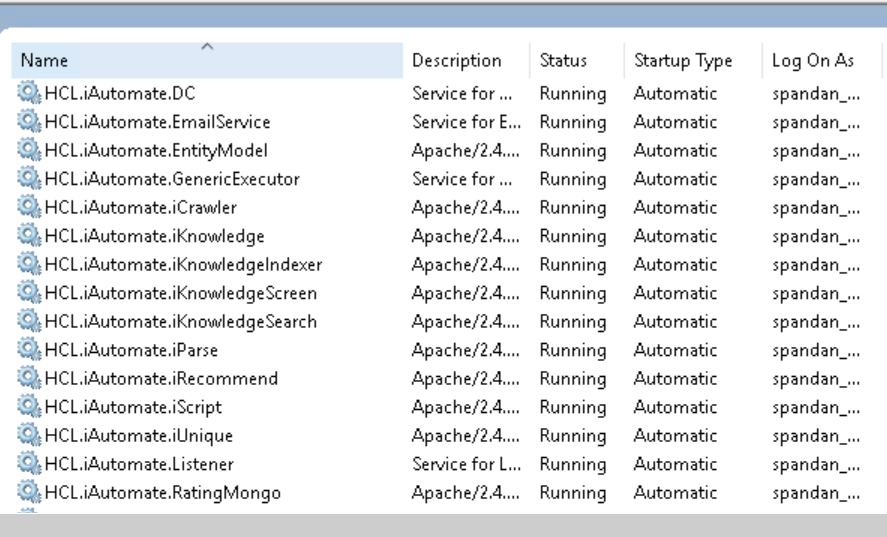Select the HCL.iAutomate.iKnowledgeIndexer service
The height and width of the screenshot is (537, 887).
coord(183,265)
